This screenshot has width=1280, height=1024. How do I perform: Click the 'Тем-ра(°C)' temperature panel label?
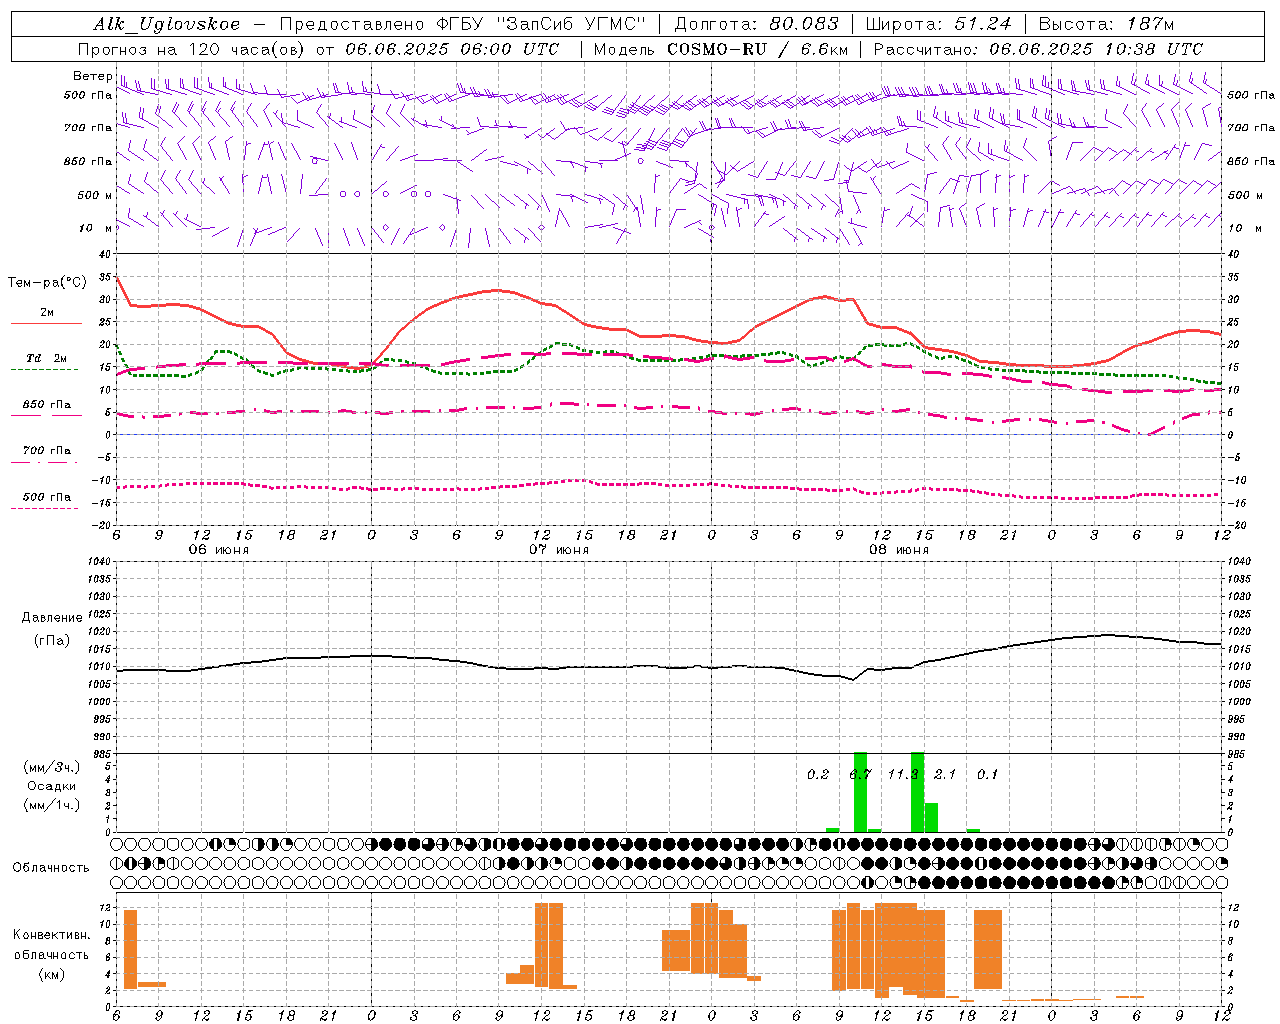coord(47,283)
